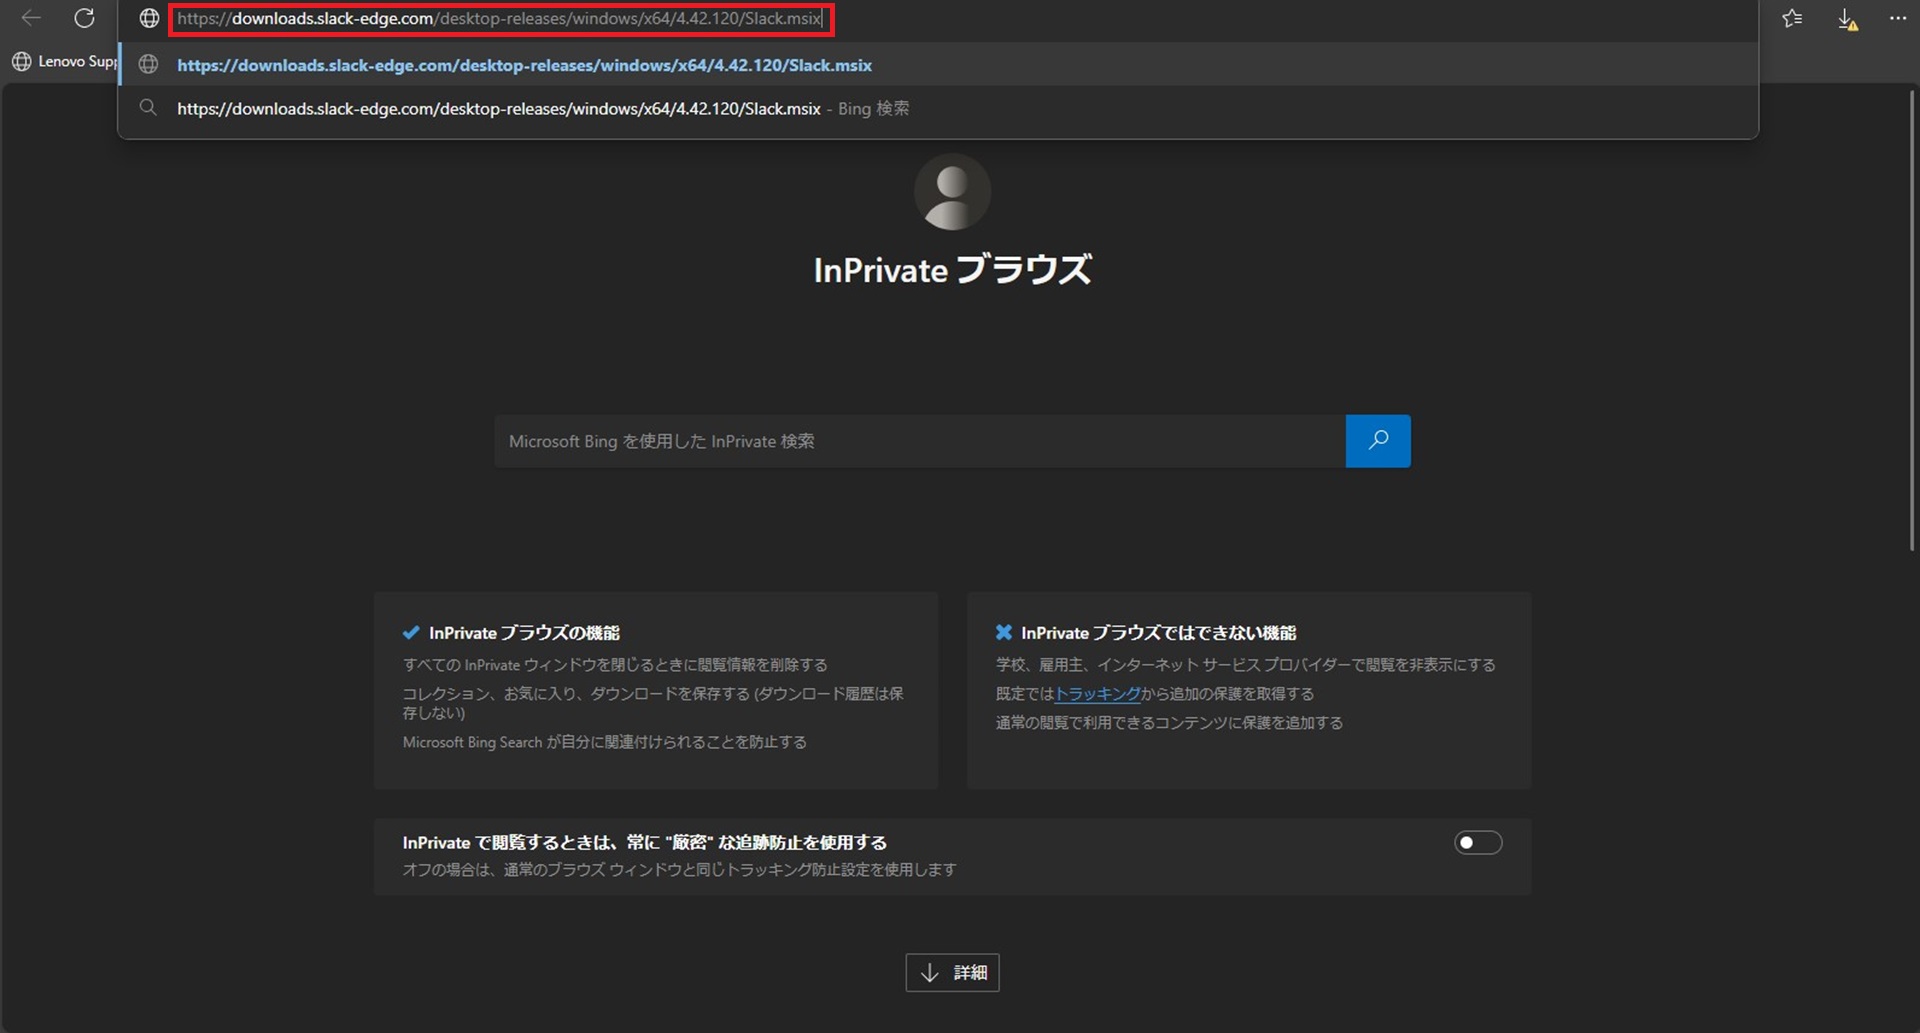Open the Lenovo Support favorites bar item
Image resolution: width=1920 pixels, height=1033 pixels.
tap(66, 61)
